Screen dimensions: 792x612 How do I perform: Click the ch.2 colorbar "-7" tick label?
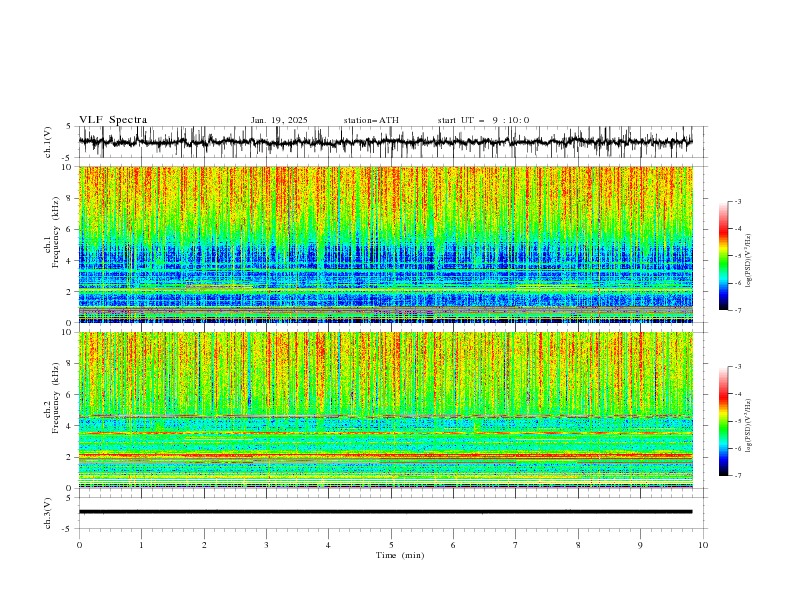coord(737,475)
